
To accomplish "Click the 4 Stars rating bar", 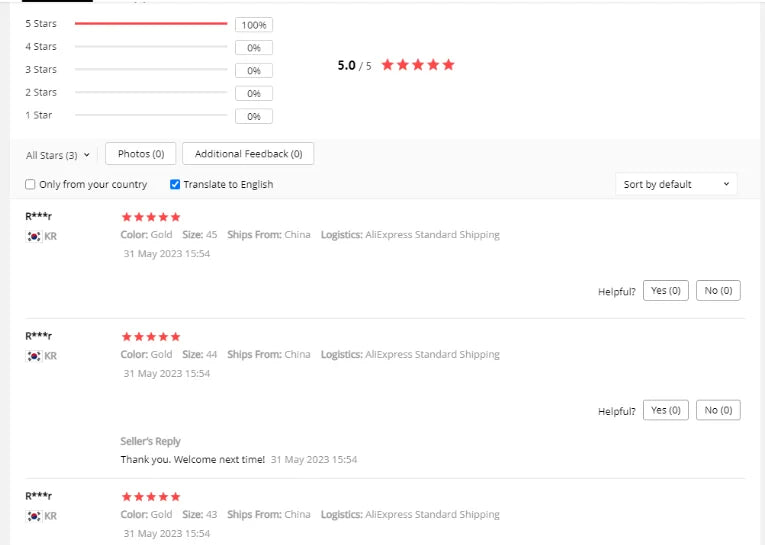I will 151,46.
